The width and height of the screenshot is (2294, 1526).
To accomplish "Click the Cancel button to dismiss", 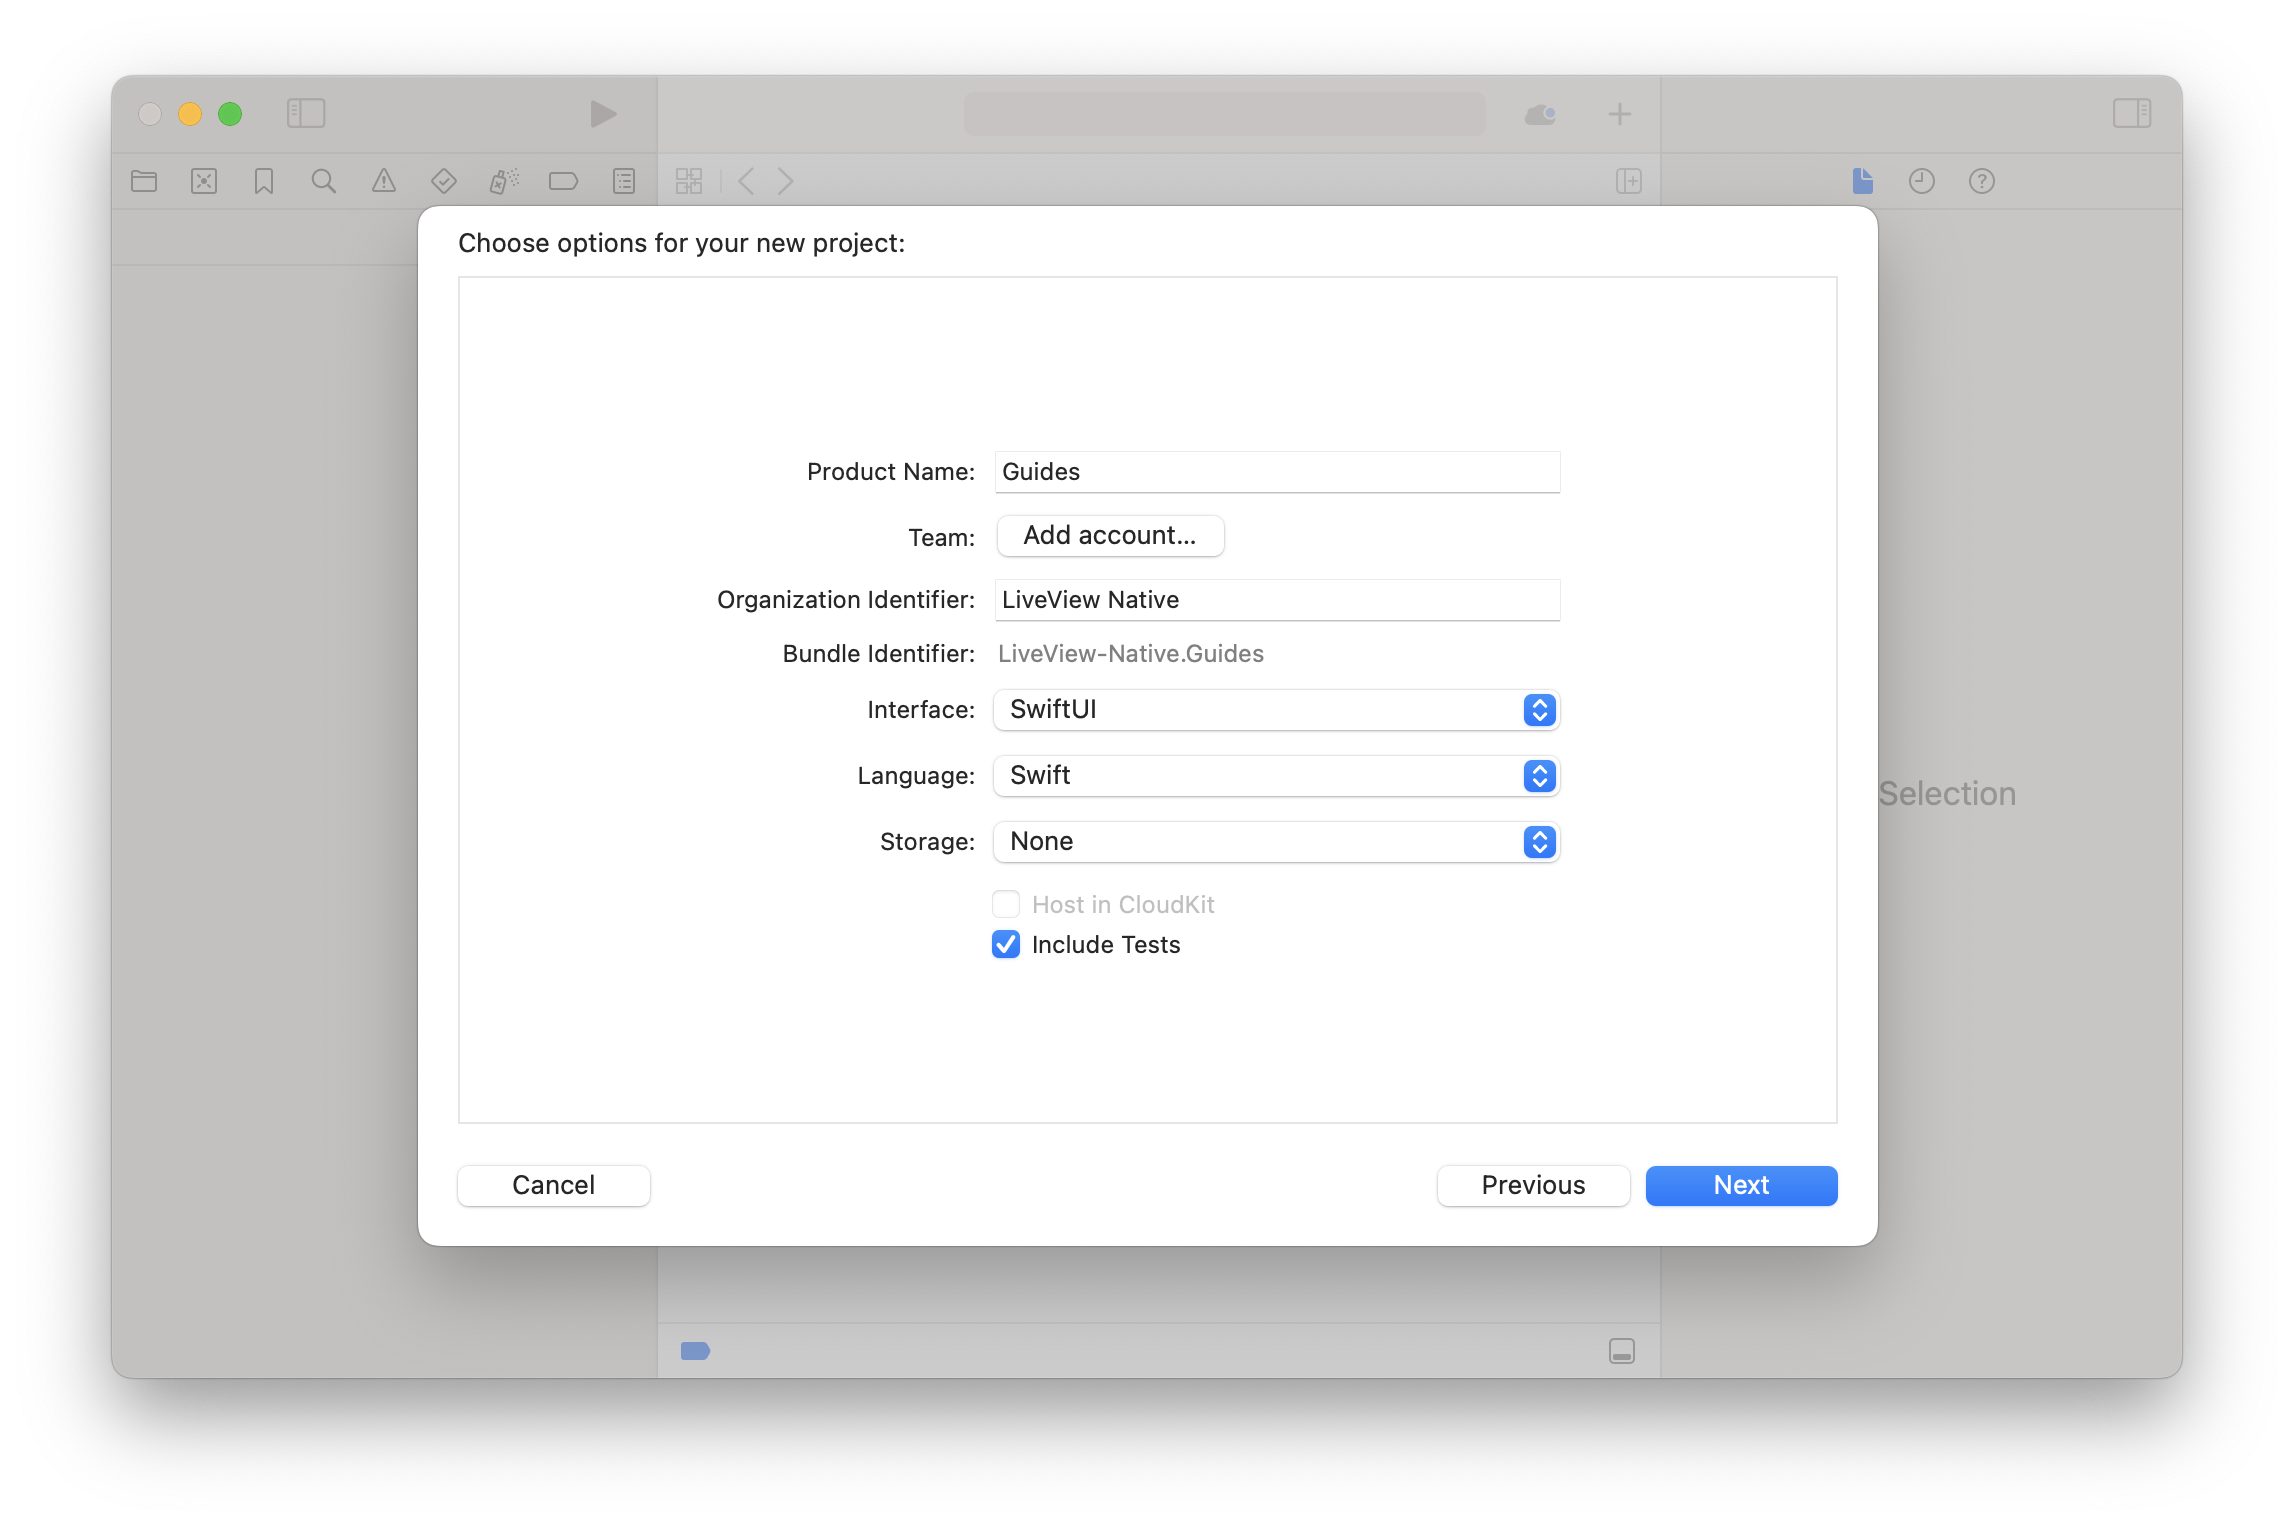I will pyautogui.click(x=552, y=1184).
